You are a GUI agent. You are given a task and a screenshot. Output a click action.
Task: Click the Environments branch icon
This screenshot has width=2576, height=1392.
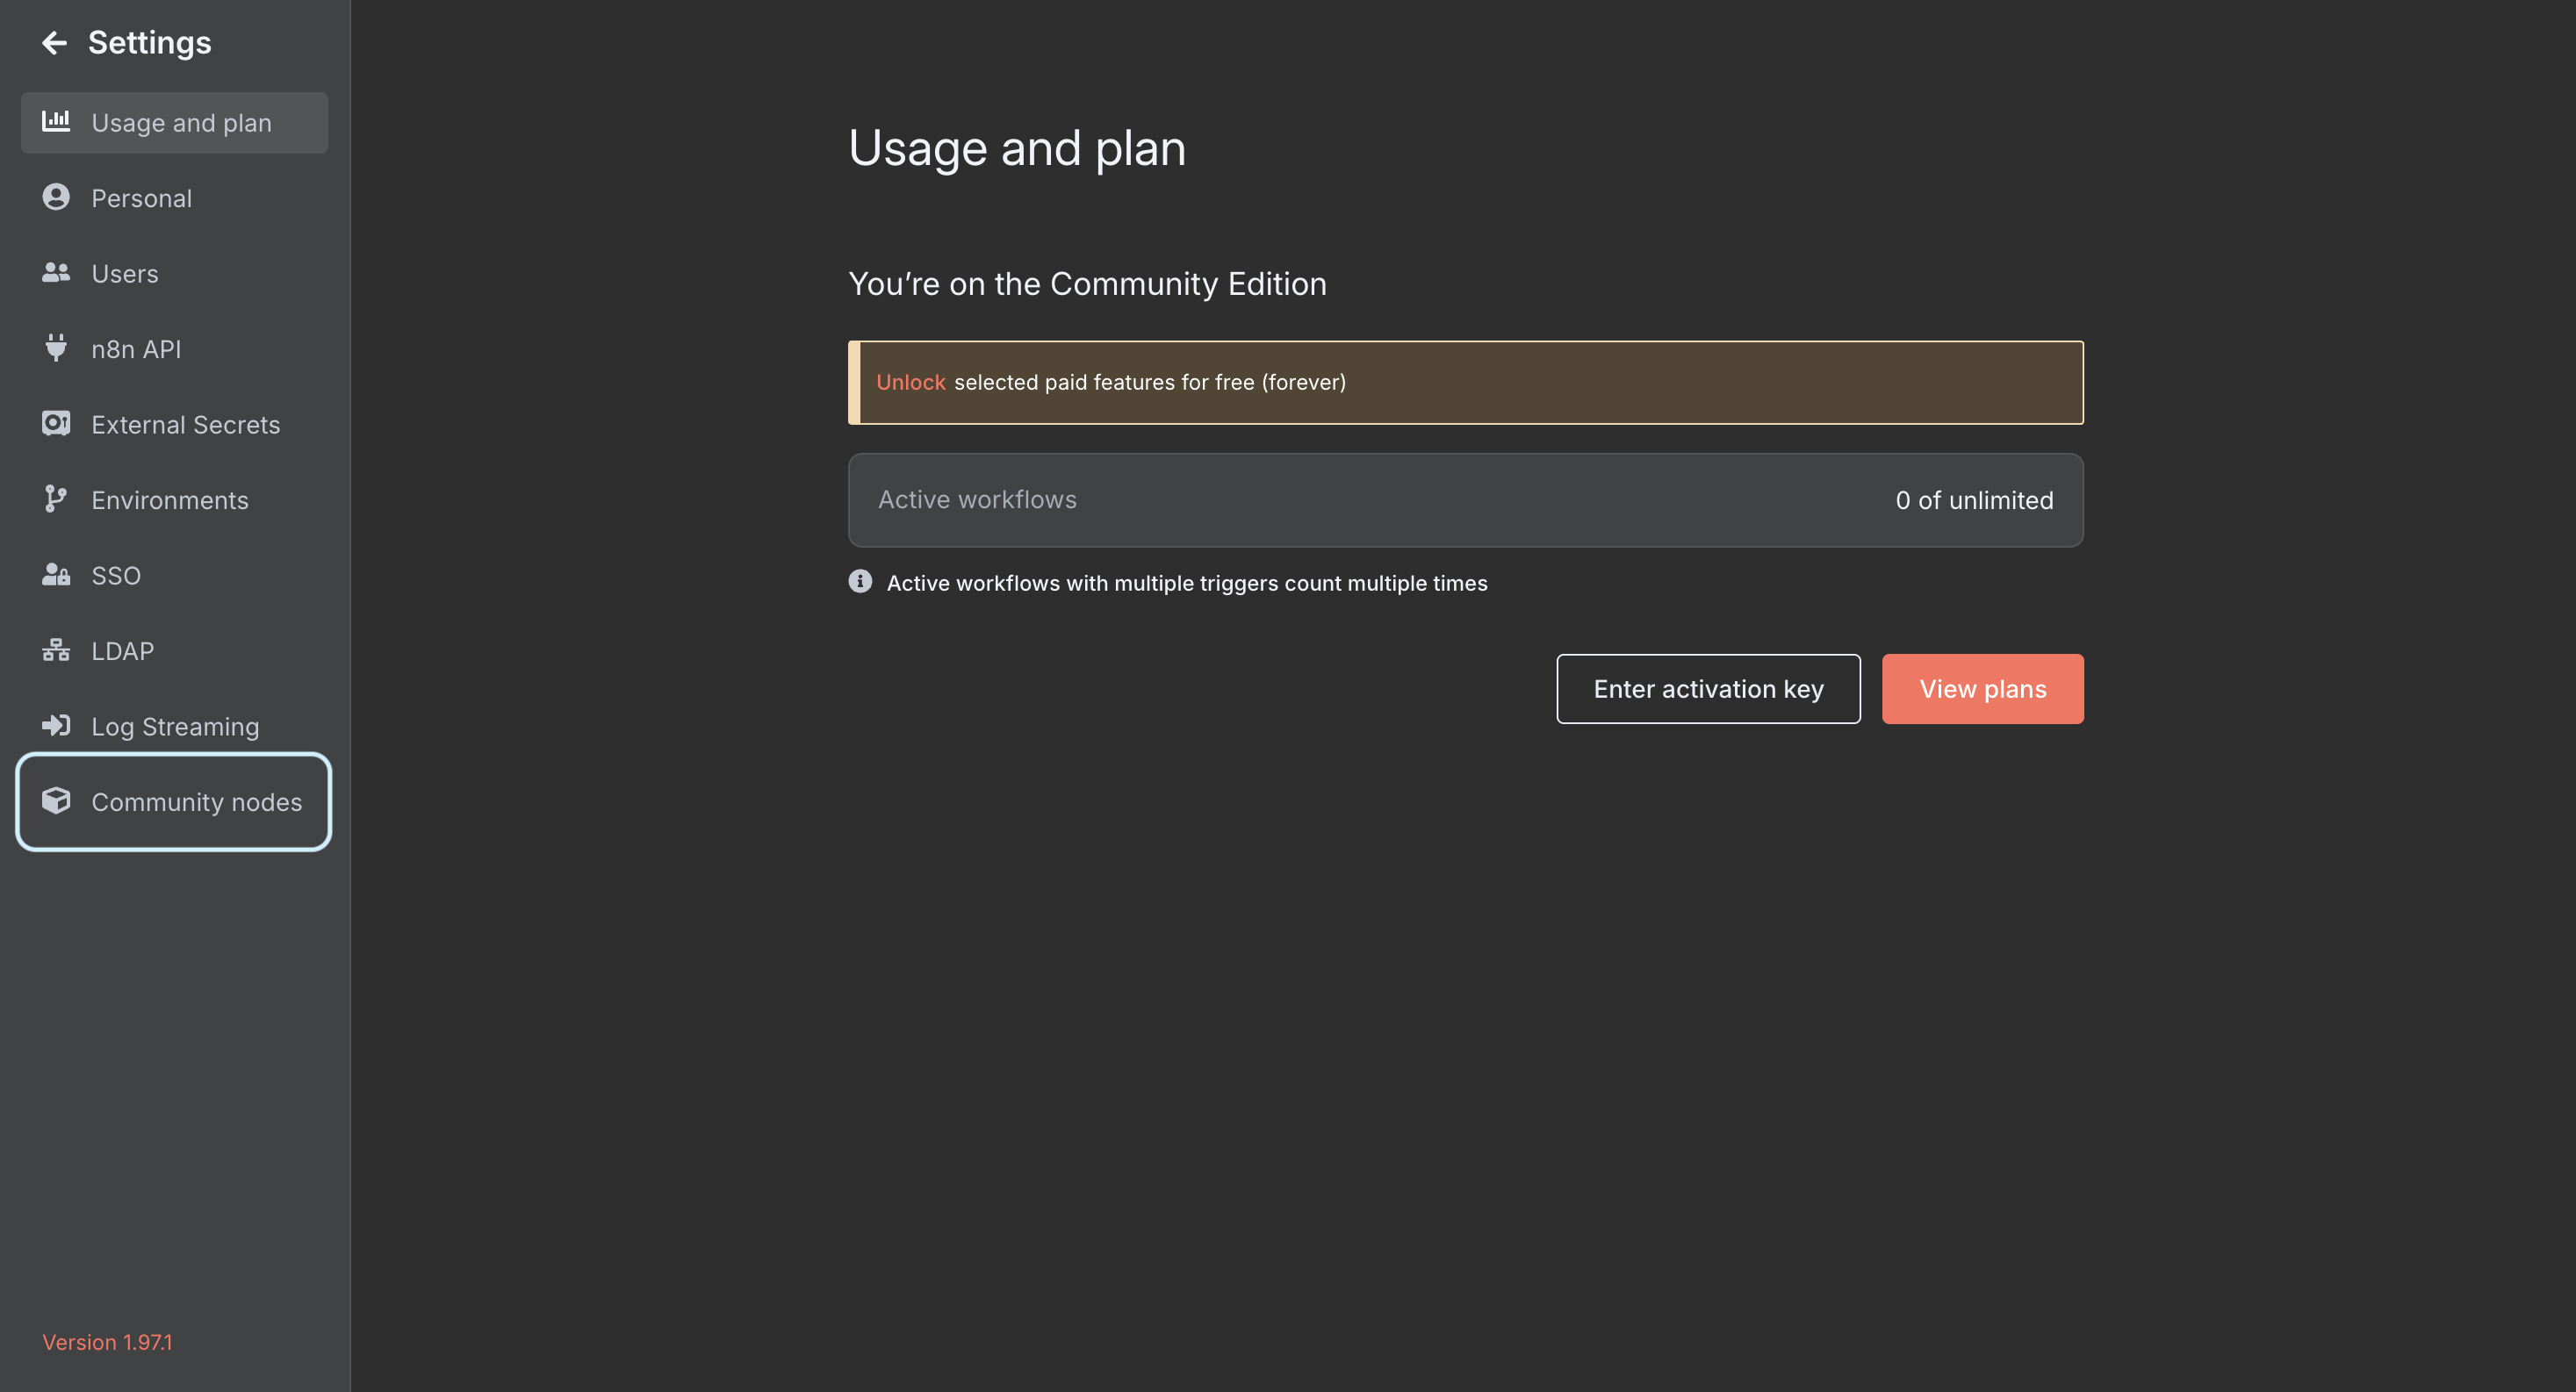pyautogui.click(x=56, y=499)
